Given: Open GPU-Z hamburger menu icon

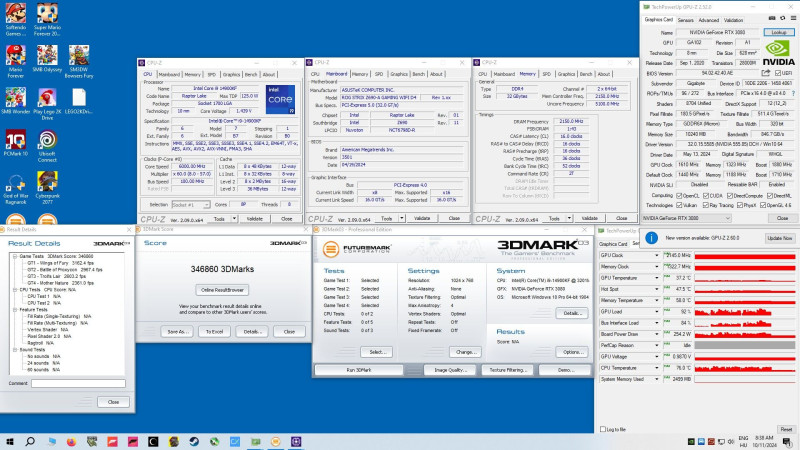Looking at the screenshot, I should tap(793, 18).
